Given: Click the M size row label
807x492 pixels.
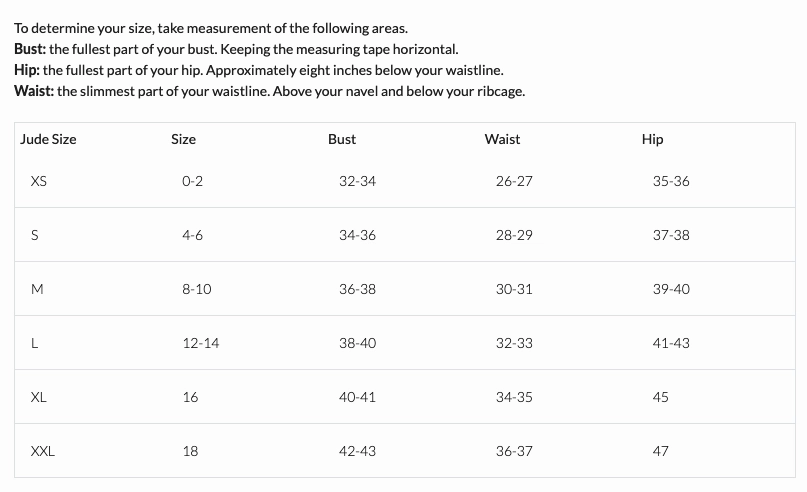Looking at the screenshot, I should pyautogui.click(x=37, y=289).
